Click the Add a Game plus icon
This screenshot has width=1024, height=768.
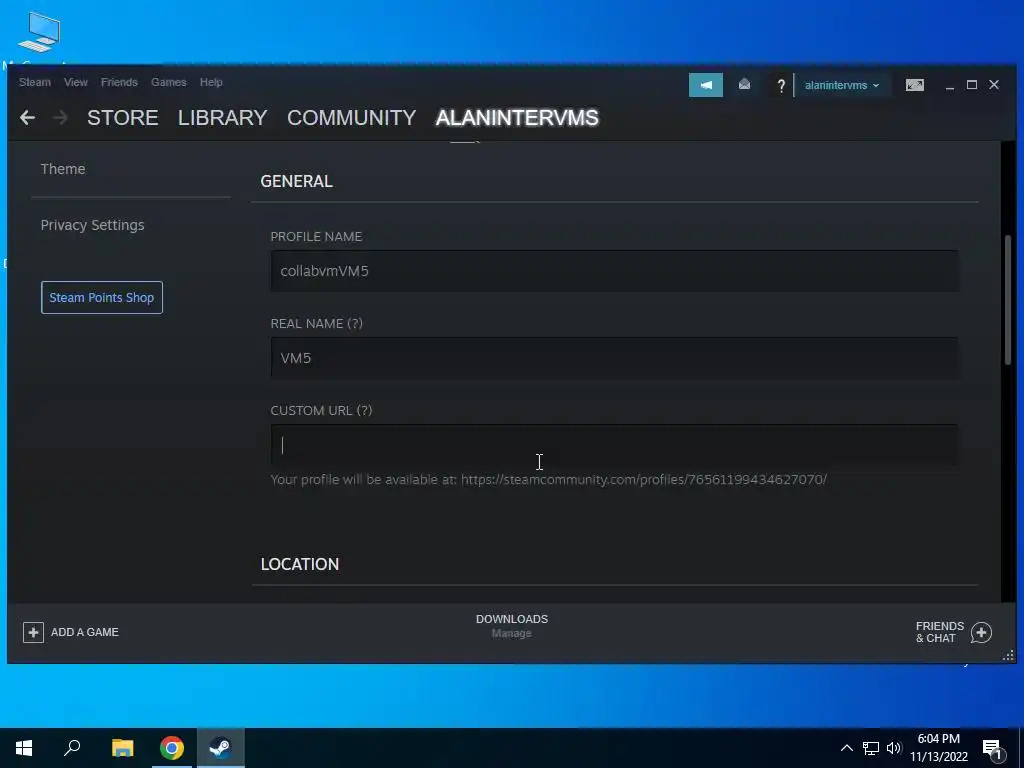33,632
